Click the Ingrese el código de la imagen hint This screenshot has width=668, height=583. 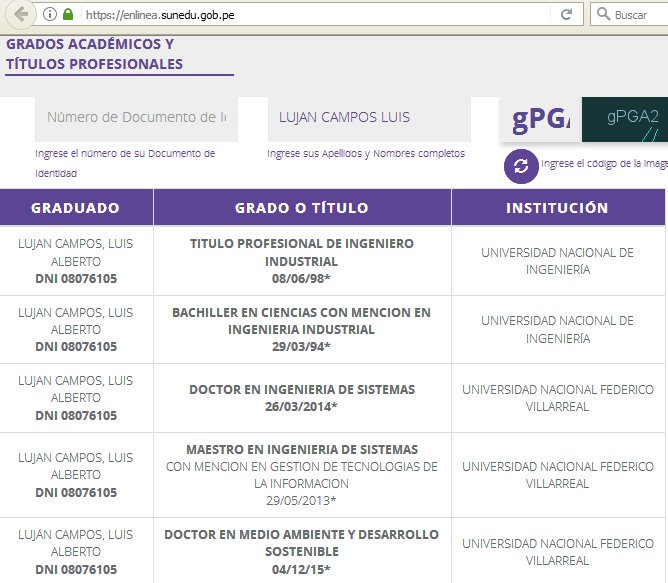604,164
